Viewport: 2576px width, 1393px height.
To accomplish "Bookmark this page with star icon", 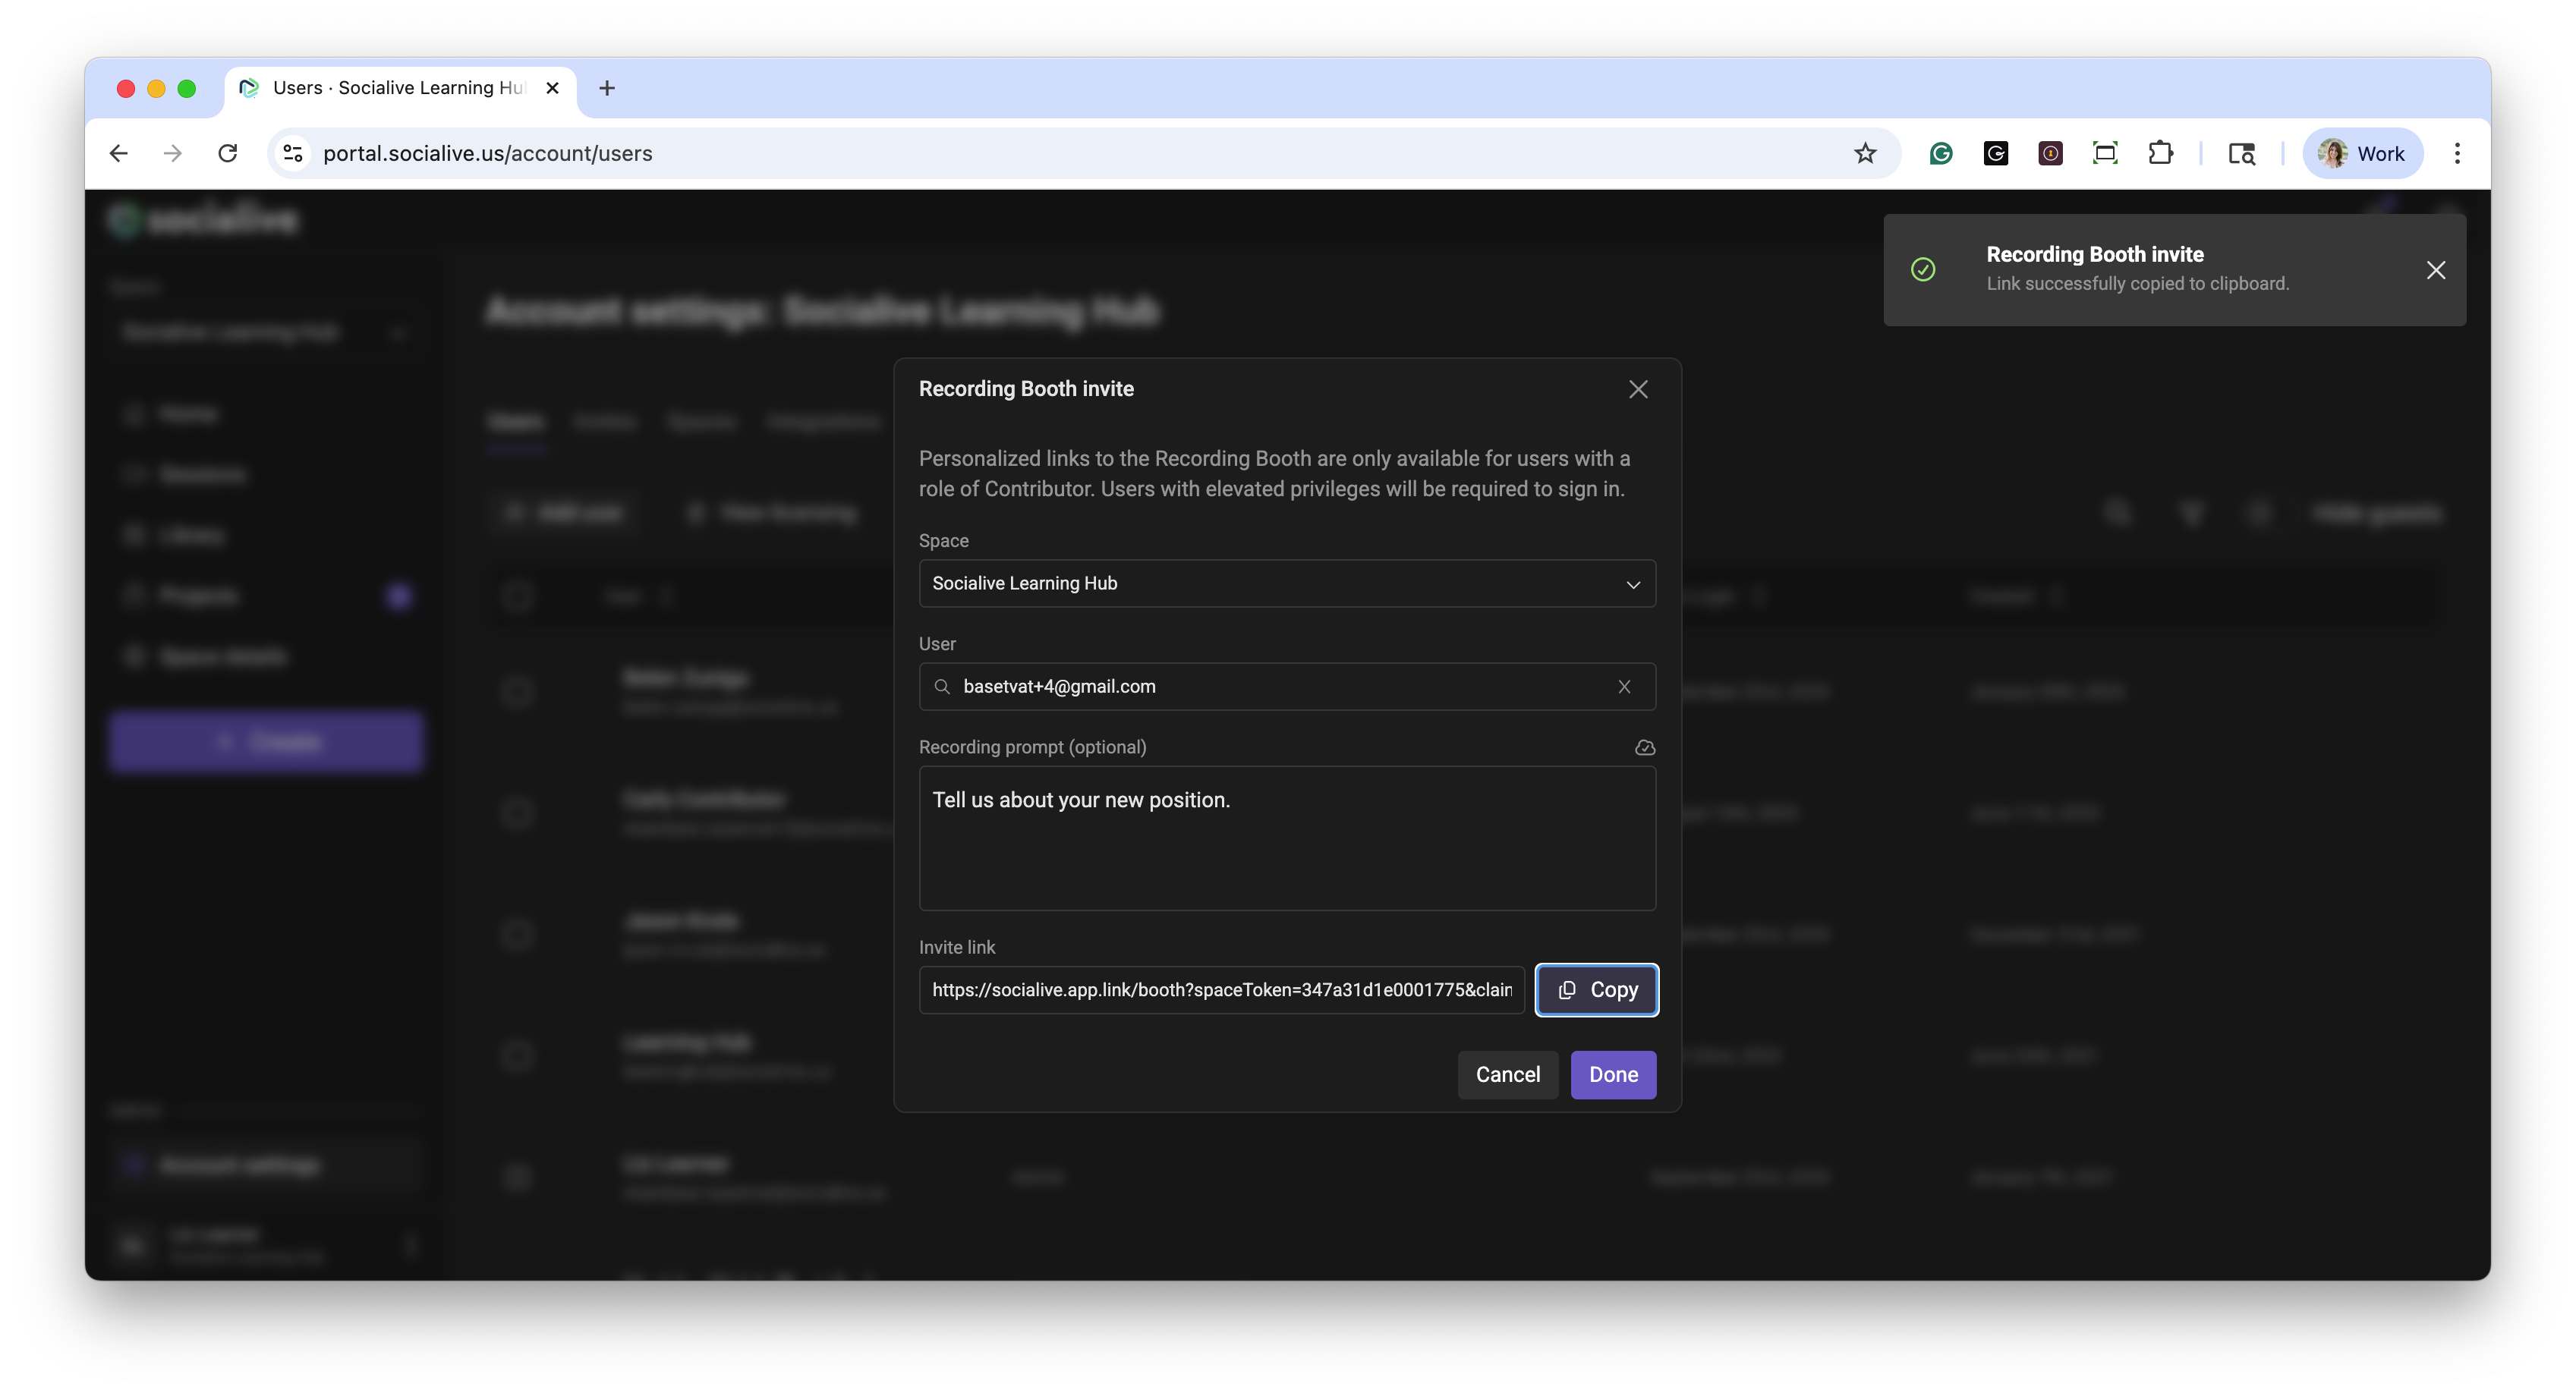I will (1865, 153).
